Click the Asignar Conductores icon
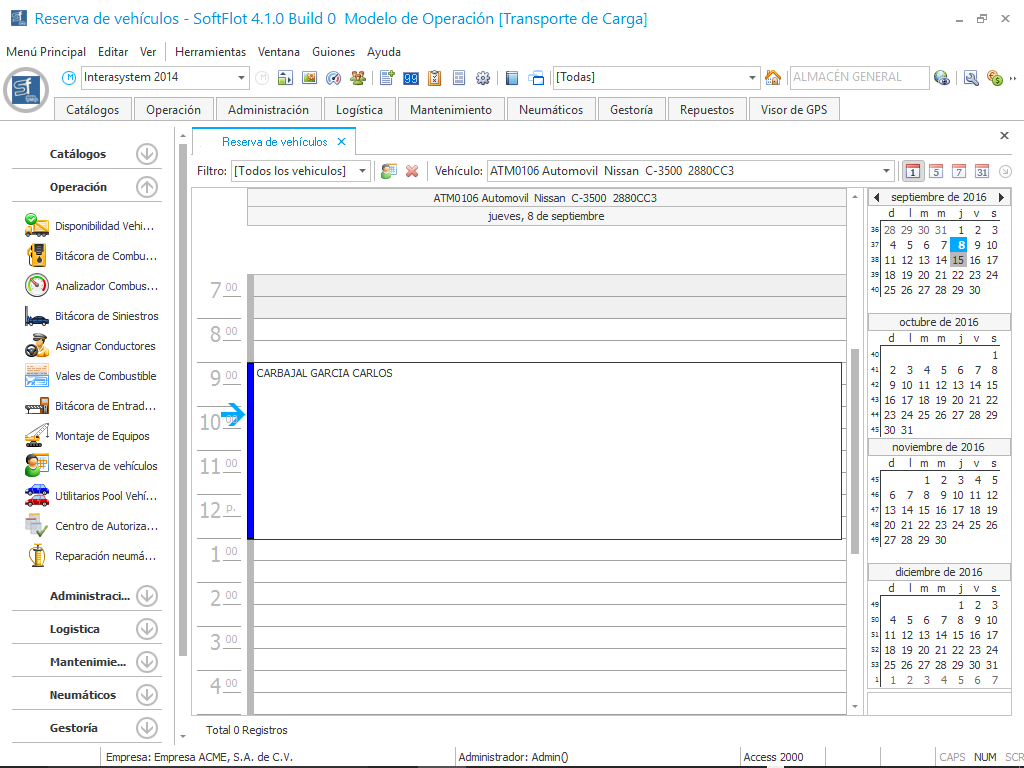Viewport: 1024px width, 768px height. point(37,346)
